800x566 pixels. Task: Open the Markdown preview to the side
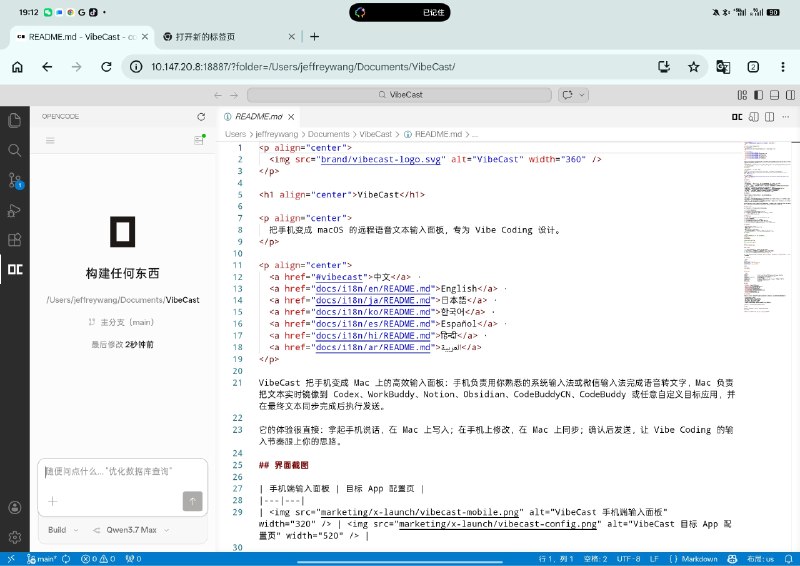(754, 117)
